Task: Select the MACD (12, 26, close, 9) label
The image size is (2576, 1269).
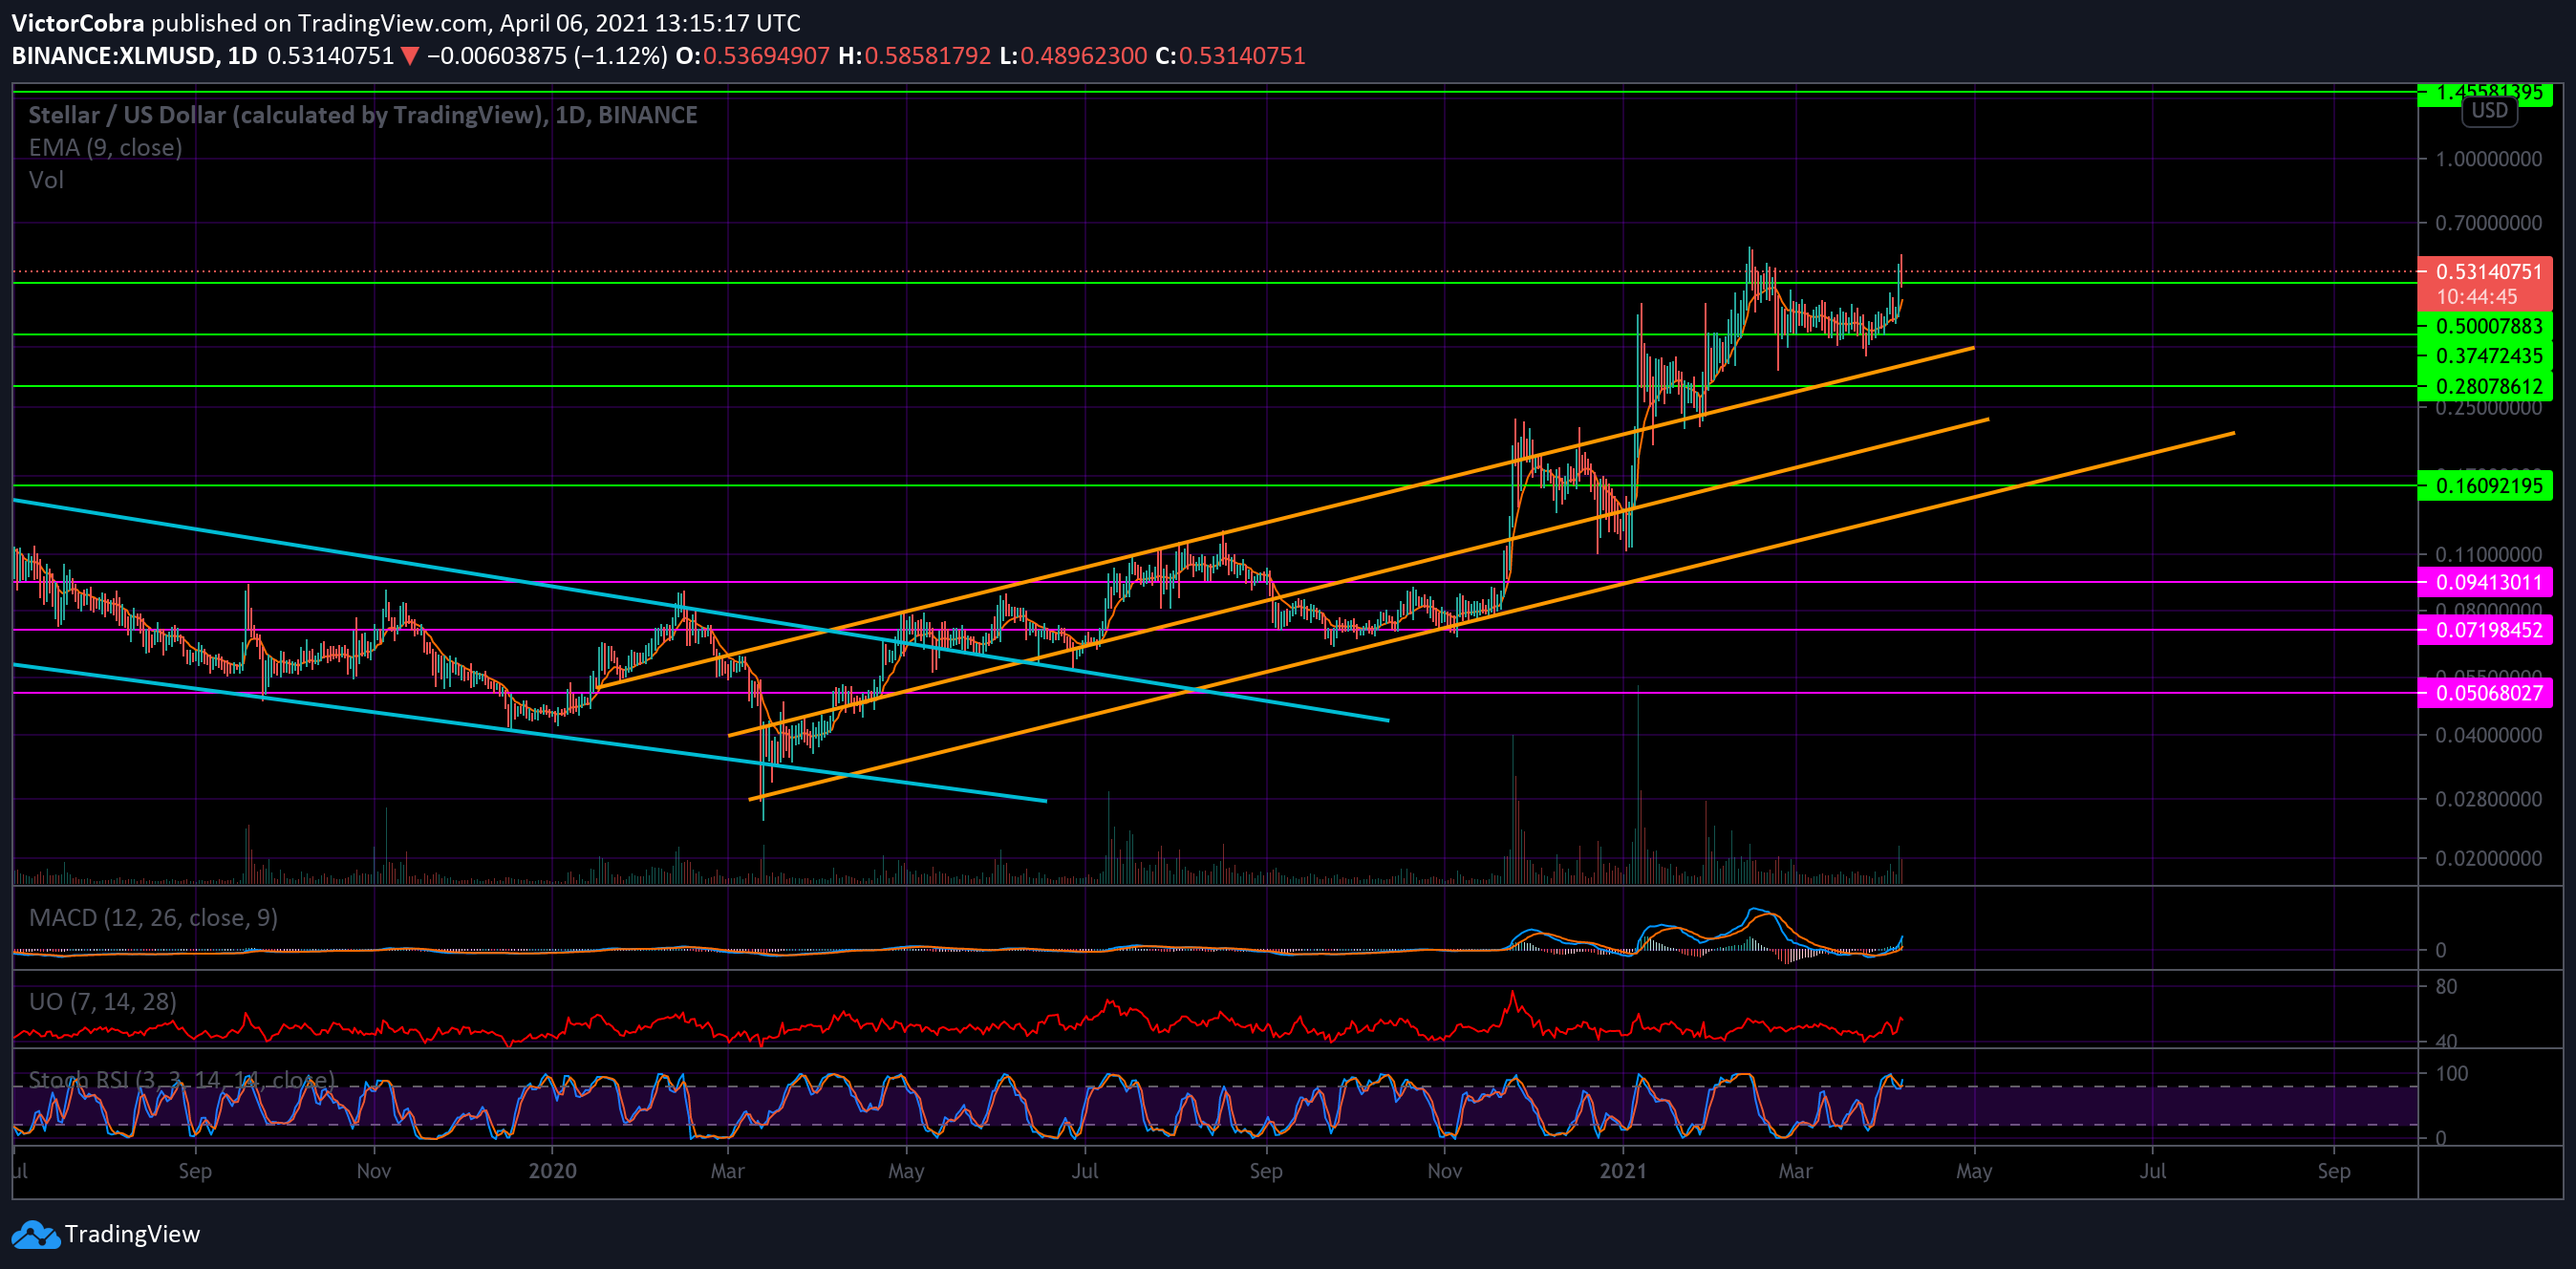Action: [153, 917]
